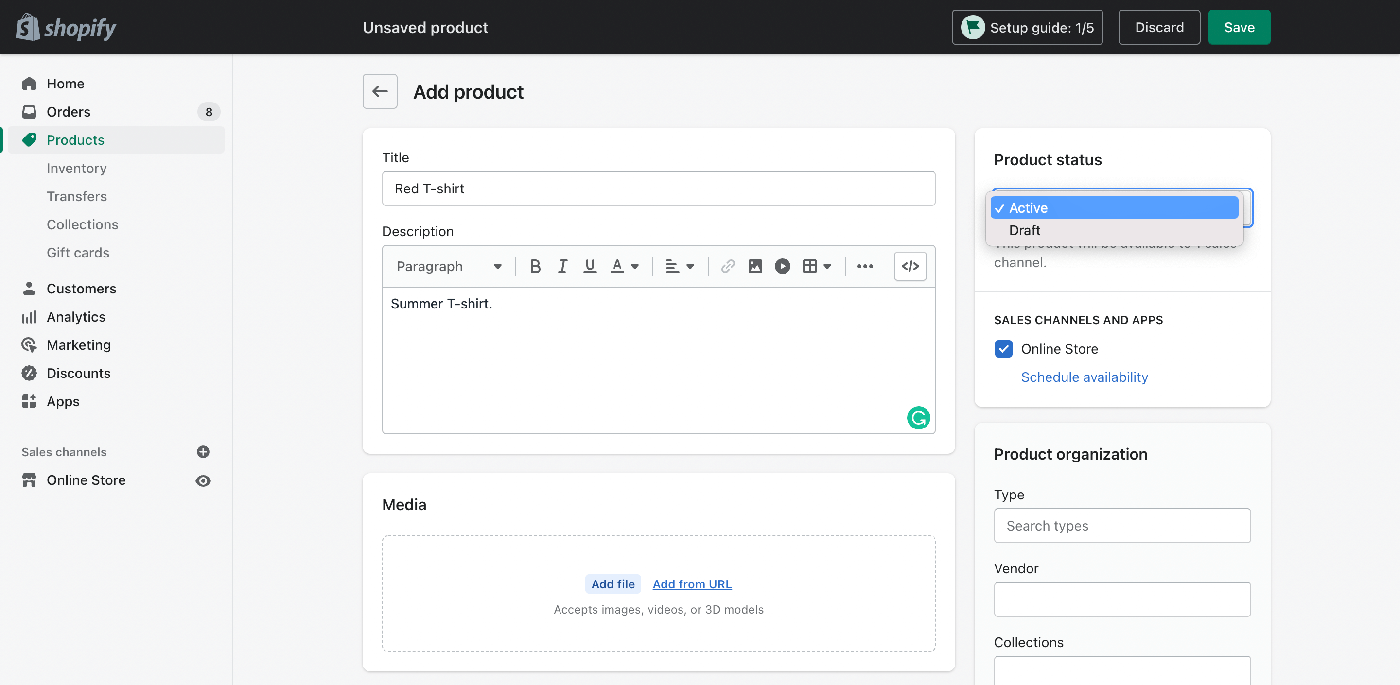The image size is (1400, 685).
Task: Click the Vendor input field
Action: 1122,599
